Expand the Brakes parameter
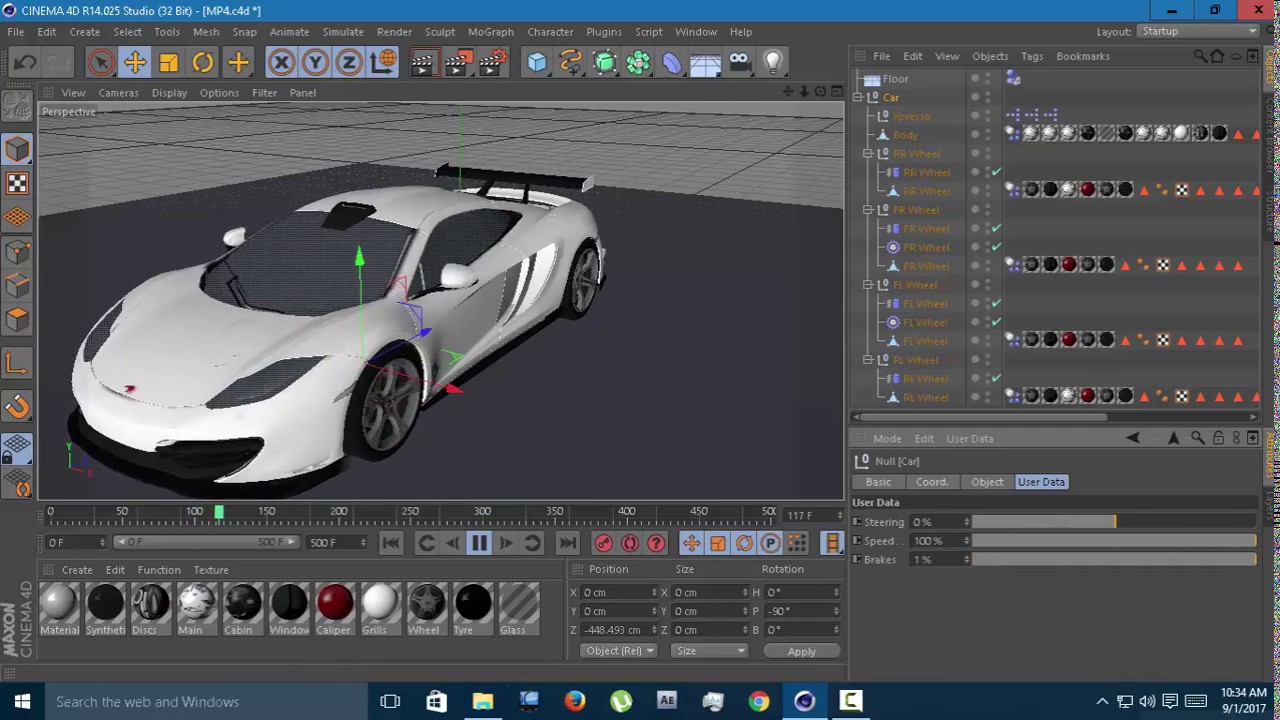Image resolution: width=1280 pixels, height=720 pixels. coord(857,560)
